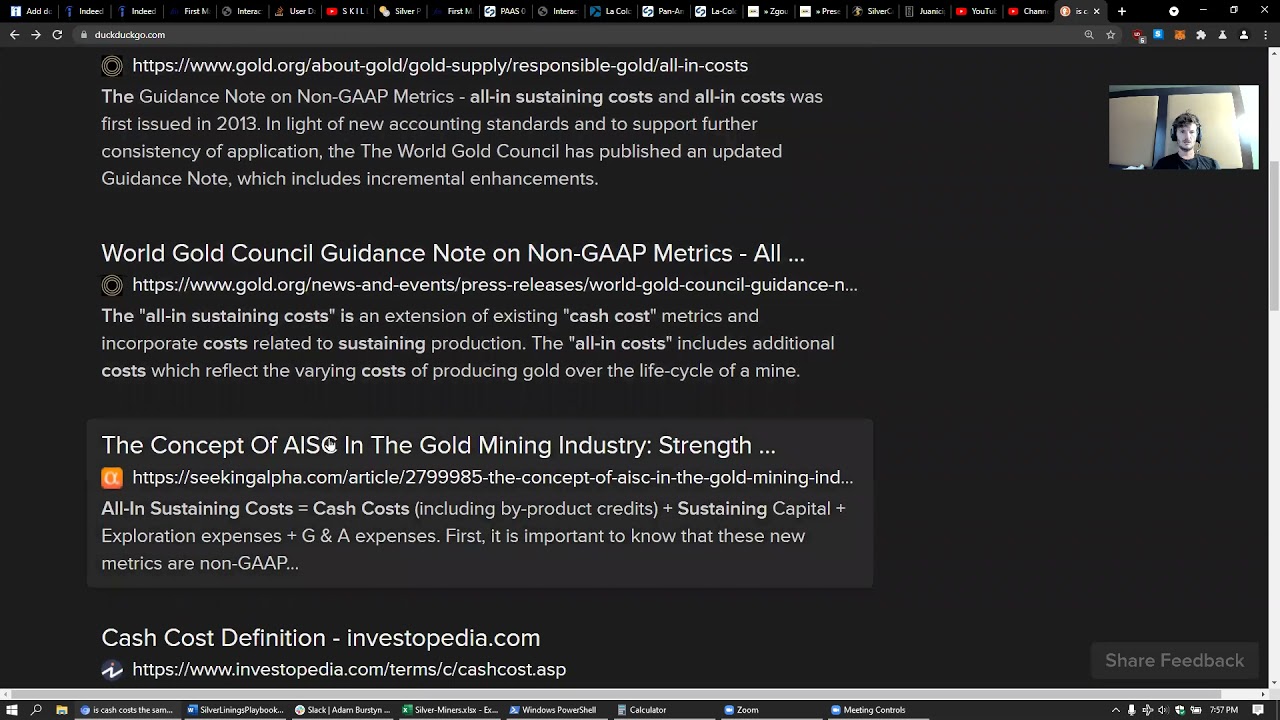Viewport: 1280px width, 720px height.
Task: Click the gold.org favicon above Guidance Note snippet
Action: pyautogui.click(x=112, y=66)
